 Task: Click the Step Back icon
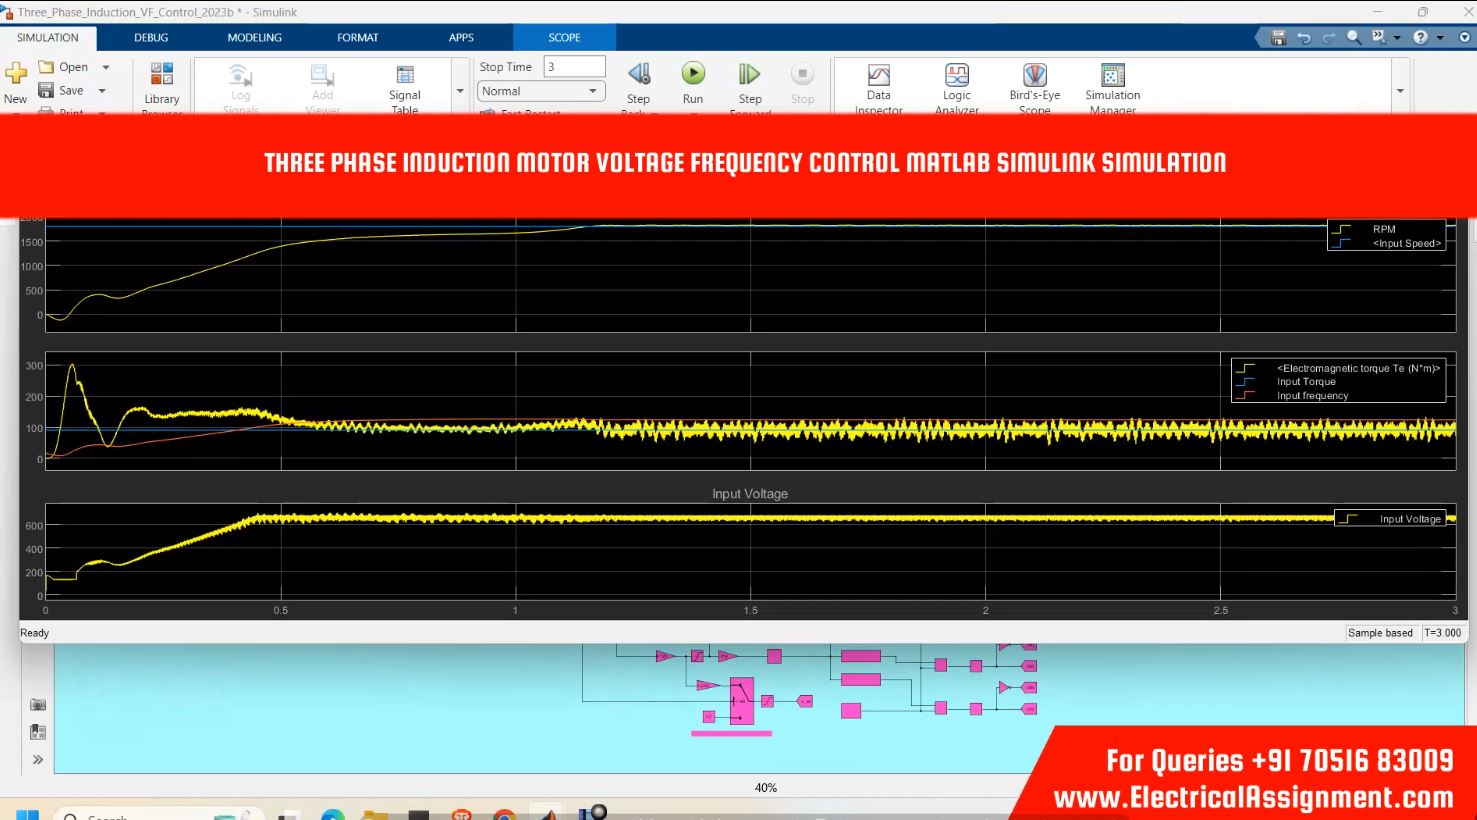click(x=638, y=74)
